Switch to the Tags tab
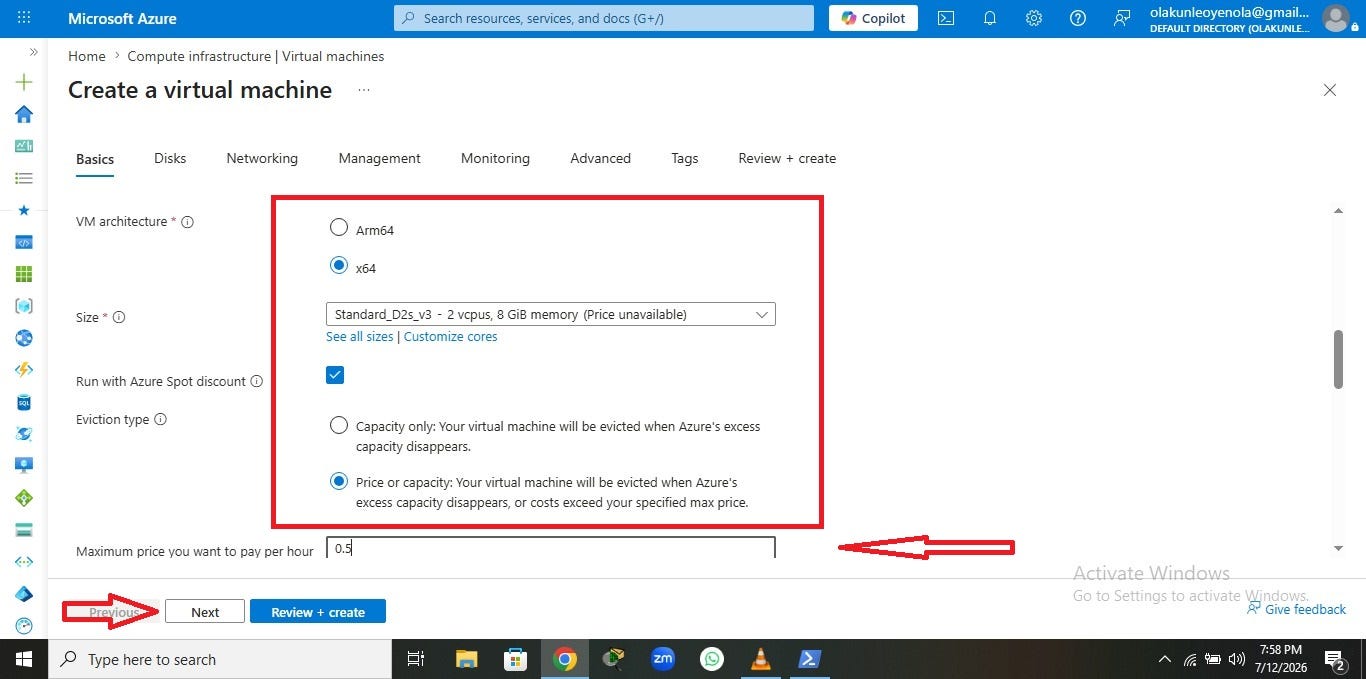 tap(685, 158)
